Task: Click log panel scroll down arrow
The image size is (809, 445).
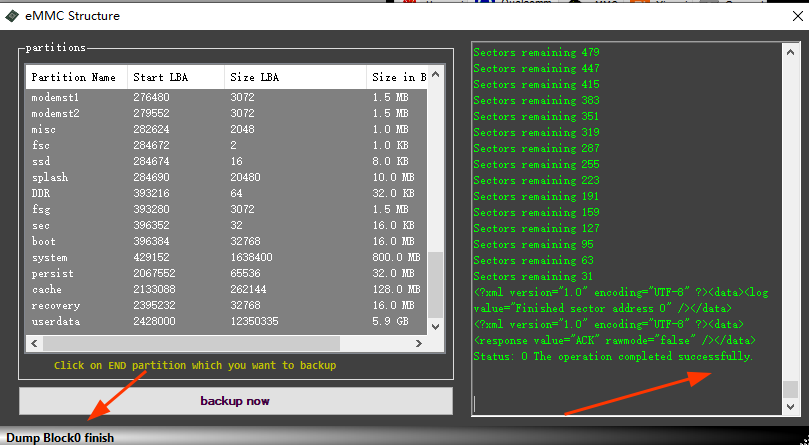Action: tap(790, 407)
